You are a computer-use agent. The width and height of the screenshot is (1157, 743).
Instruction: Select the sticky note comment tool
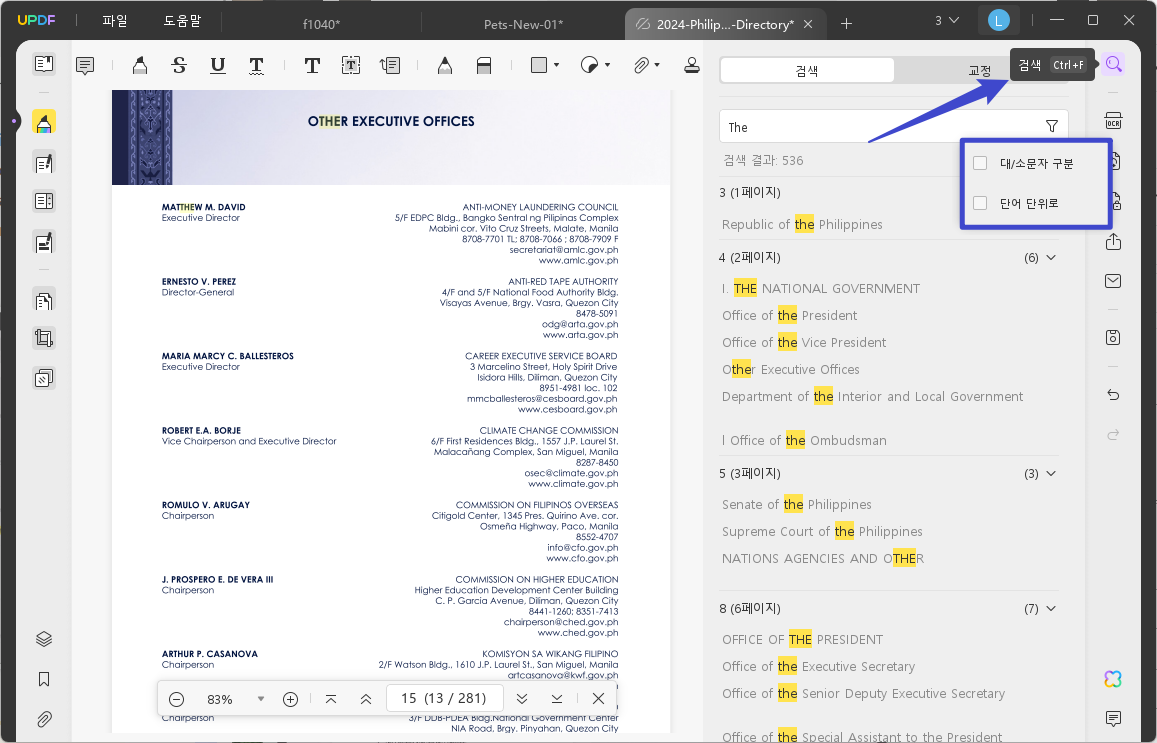[85, 66]
